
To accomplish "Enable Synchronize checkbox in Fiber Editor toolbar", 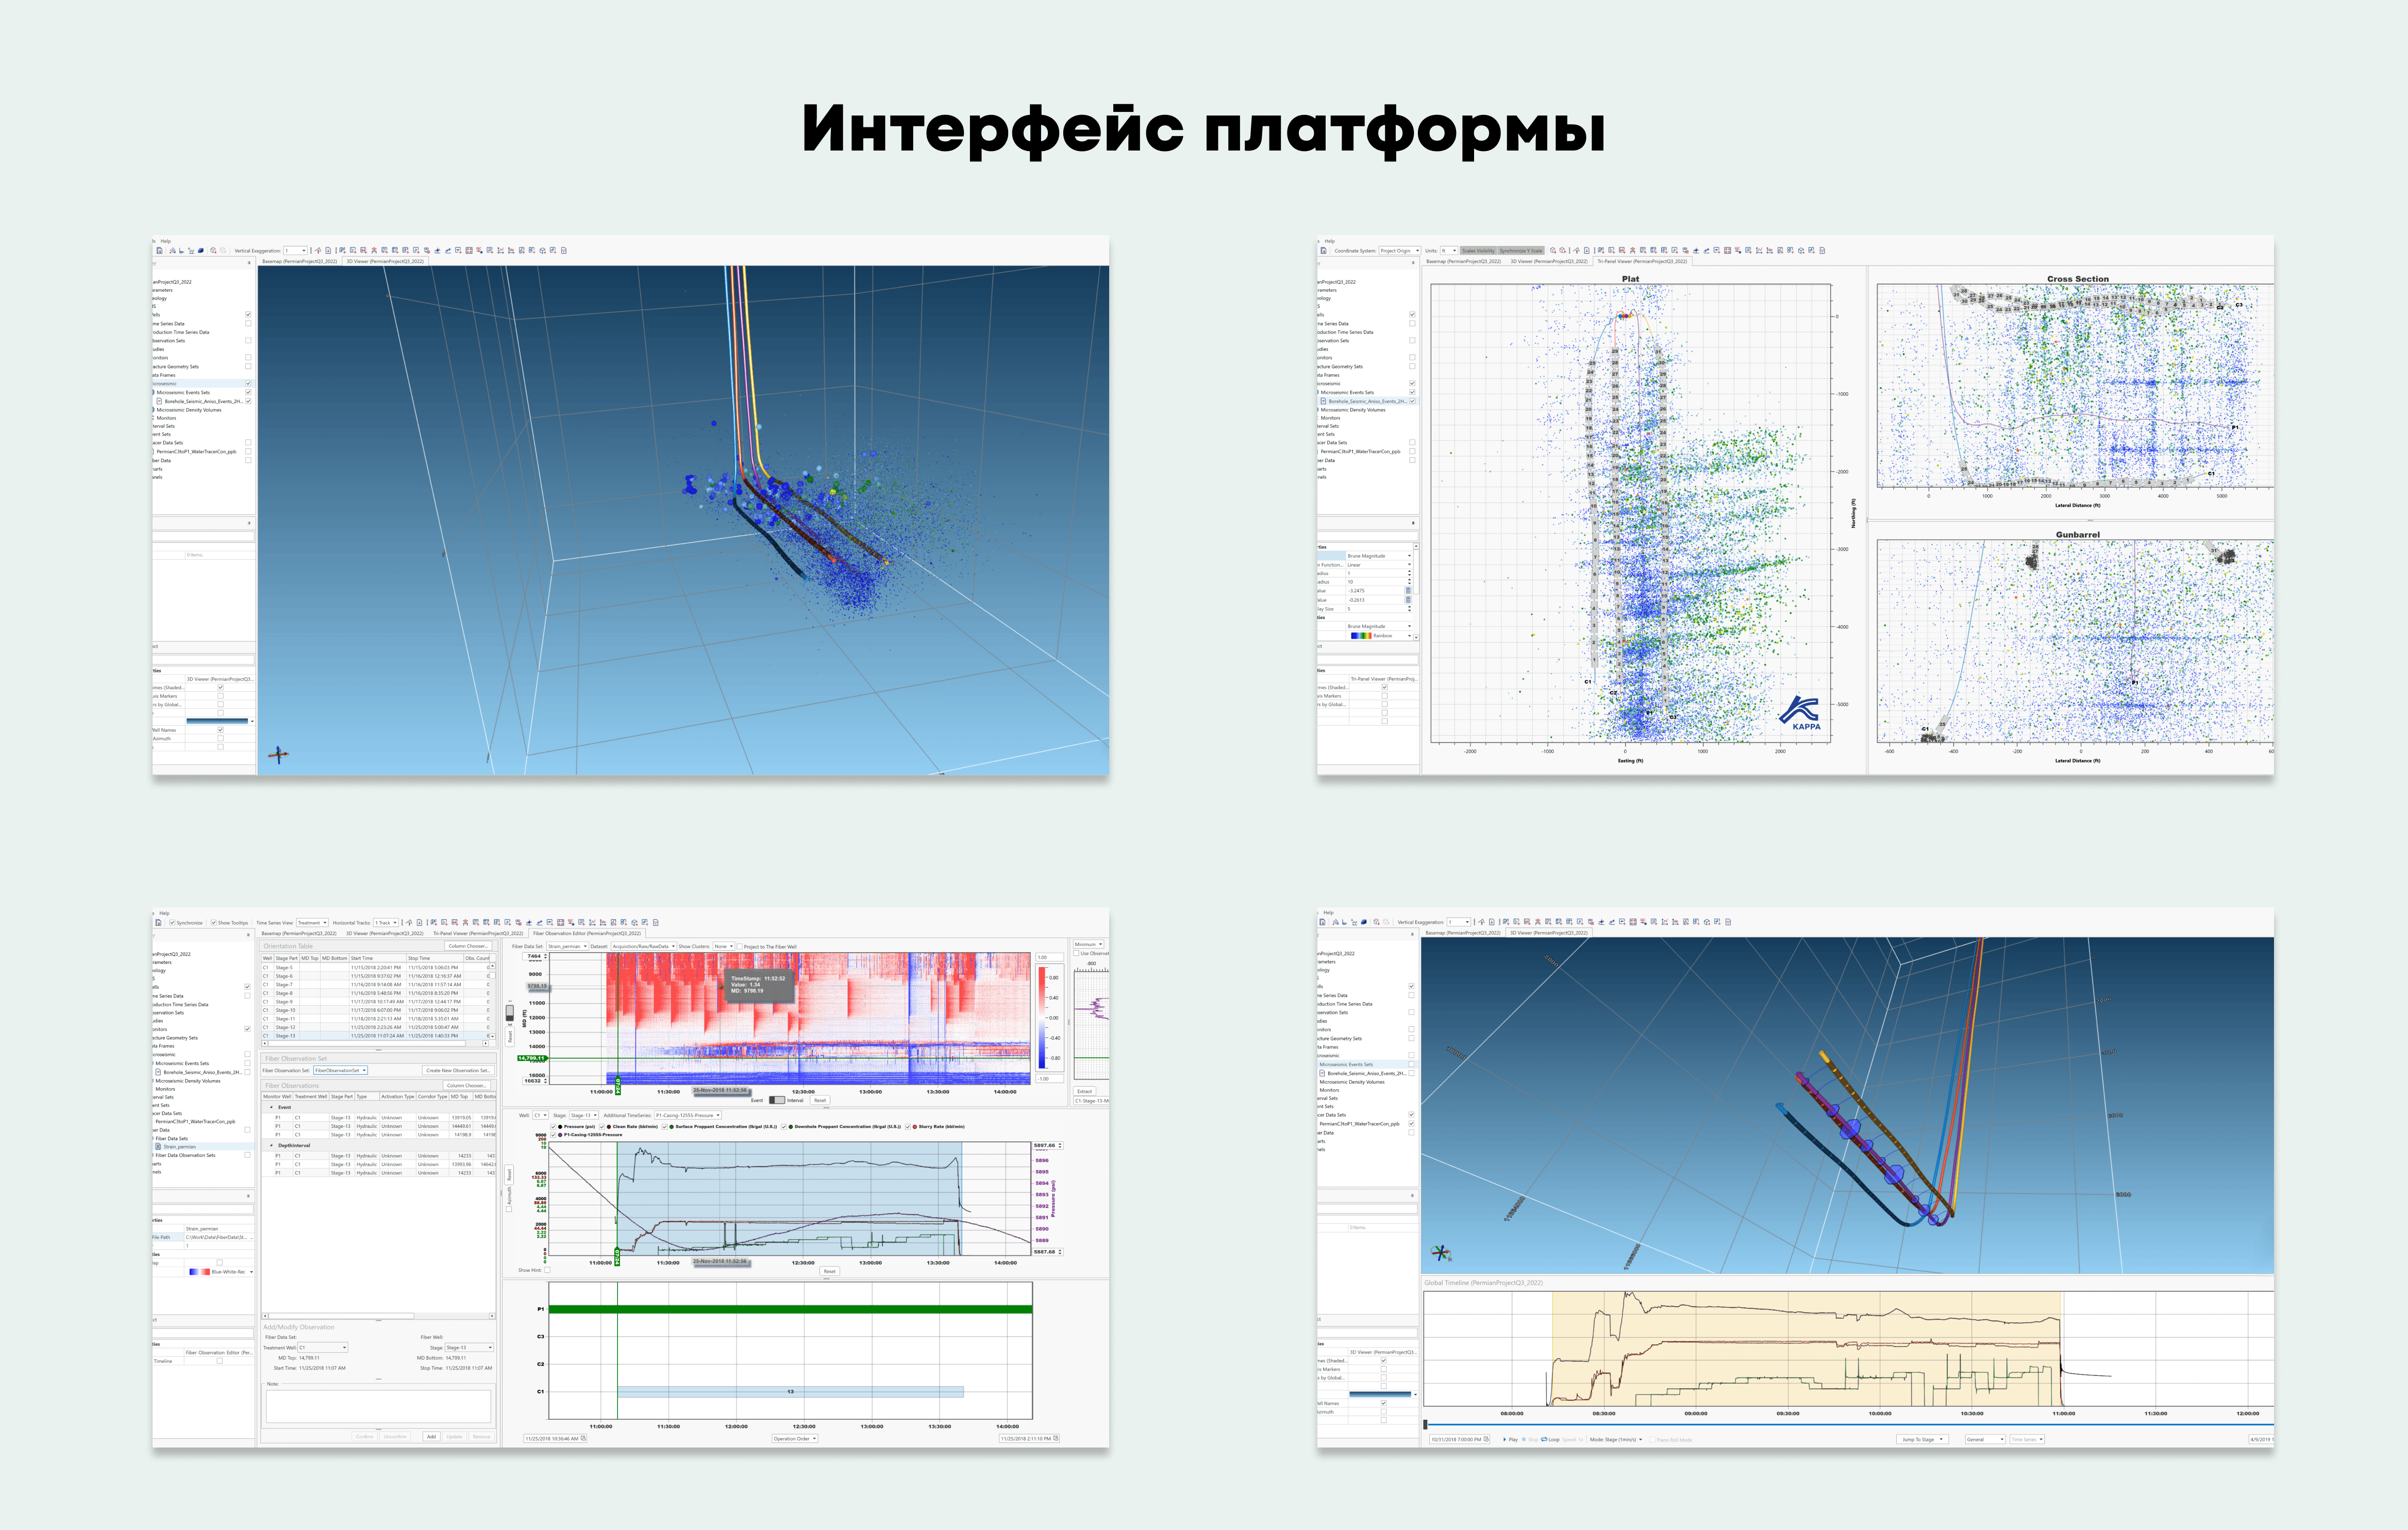I will click(x=172, y=922).
